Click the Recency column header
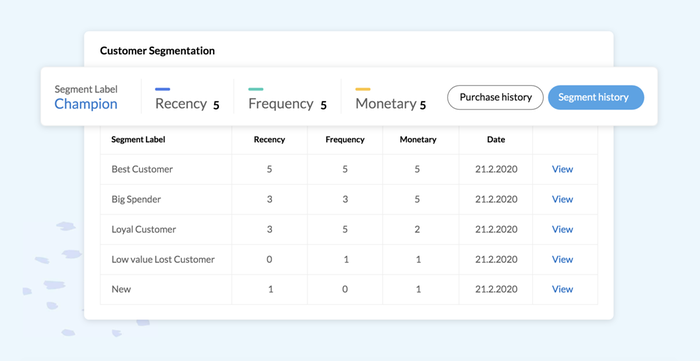 [x=269, y=140]
